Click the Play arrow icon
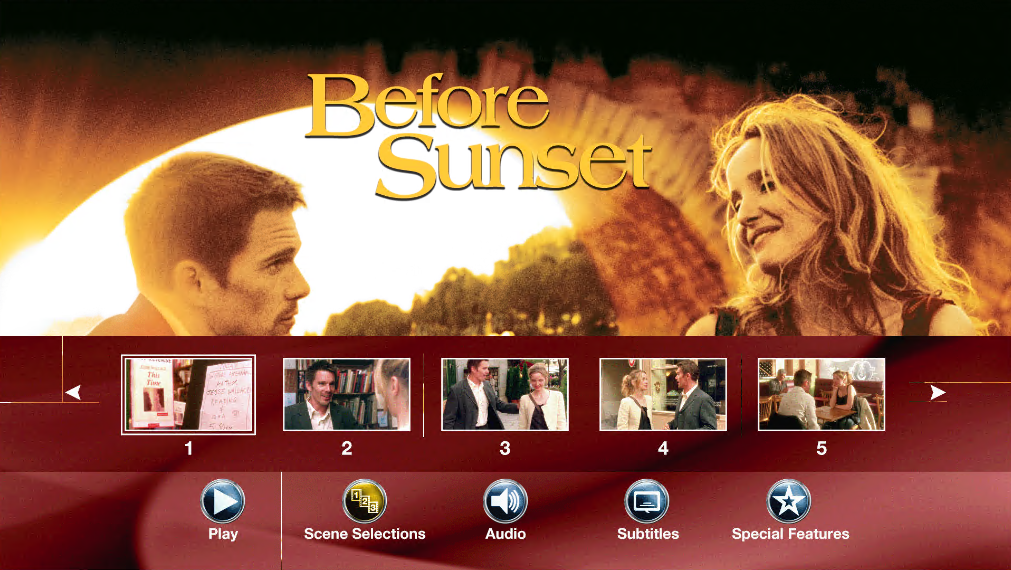1011x570 pixels. [x=222, y=501]
